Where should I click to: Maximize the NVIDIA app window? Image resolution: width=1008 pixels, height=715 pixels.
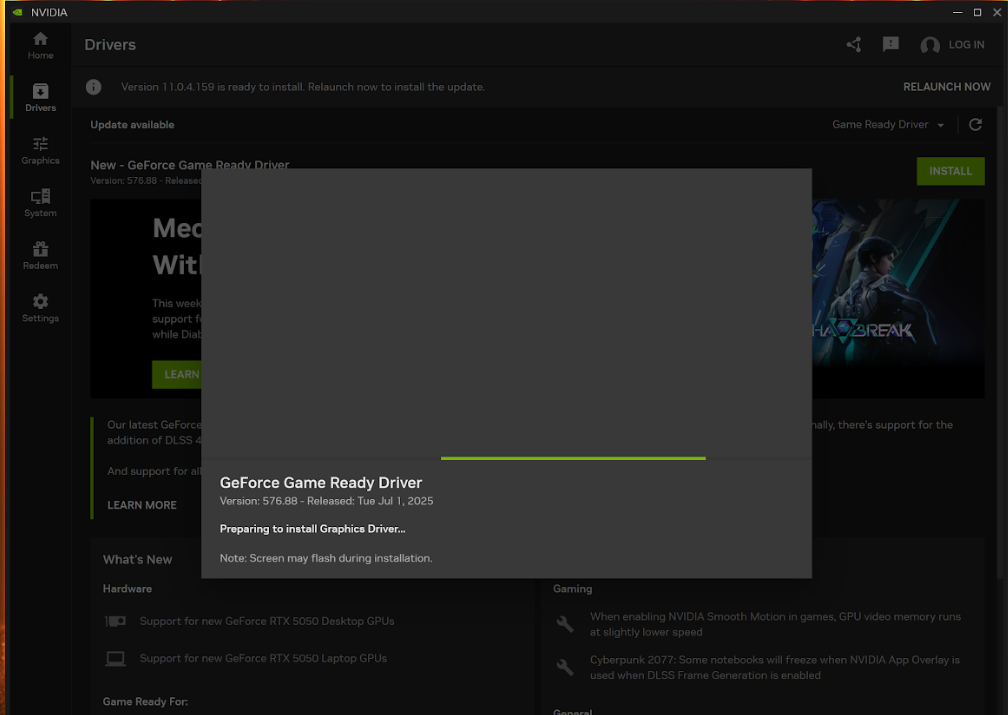pos(977,12)
